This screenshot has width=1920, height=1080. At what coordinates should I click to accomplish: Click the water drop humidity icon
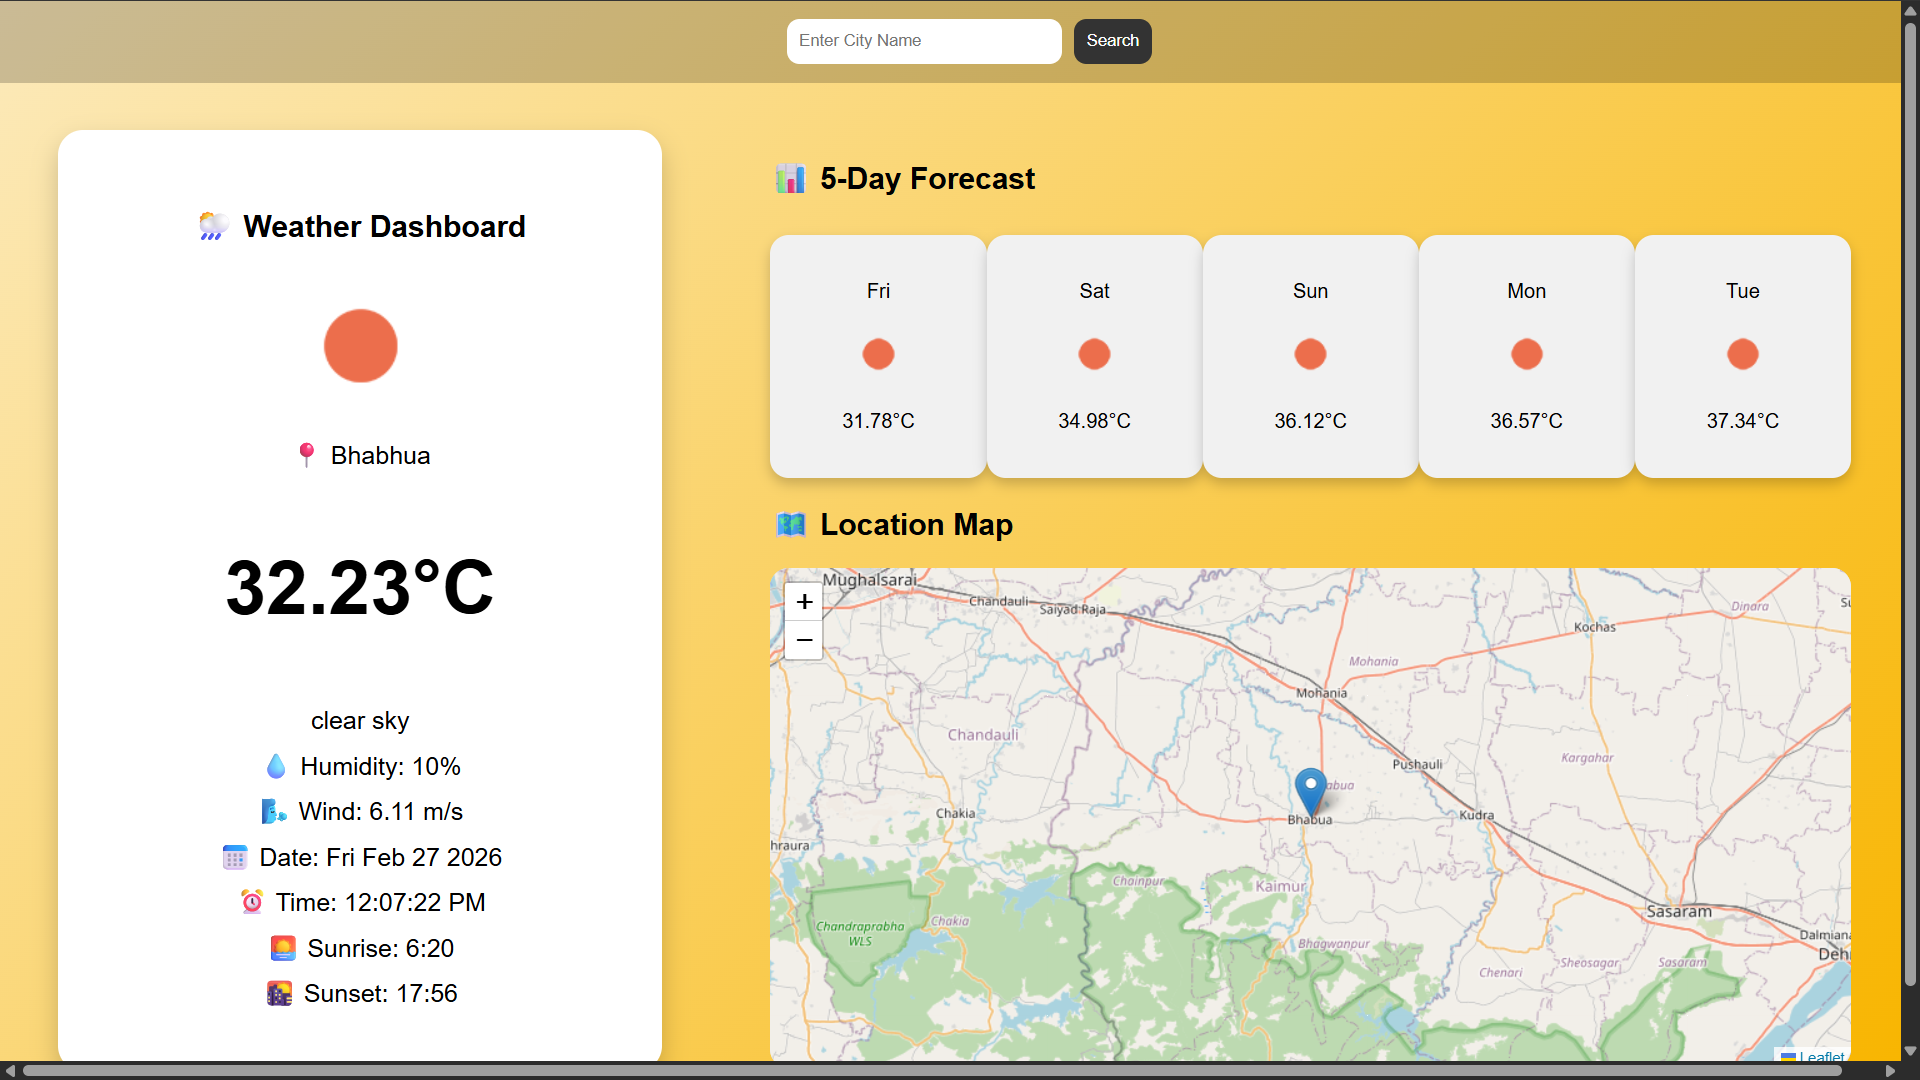[277, 767]
